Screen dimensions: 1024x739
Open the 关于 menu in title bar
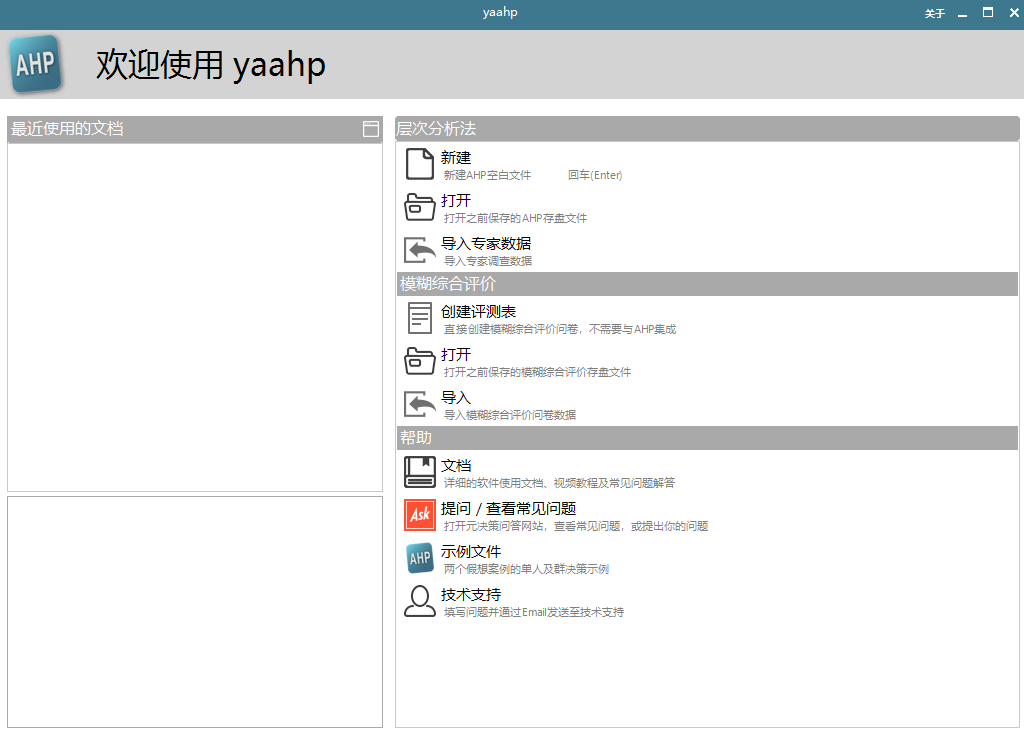coord(935,13)
